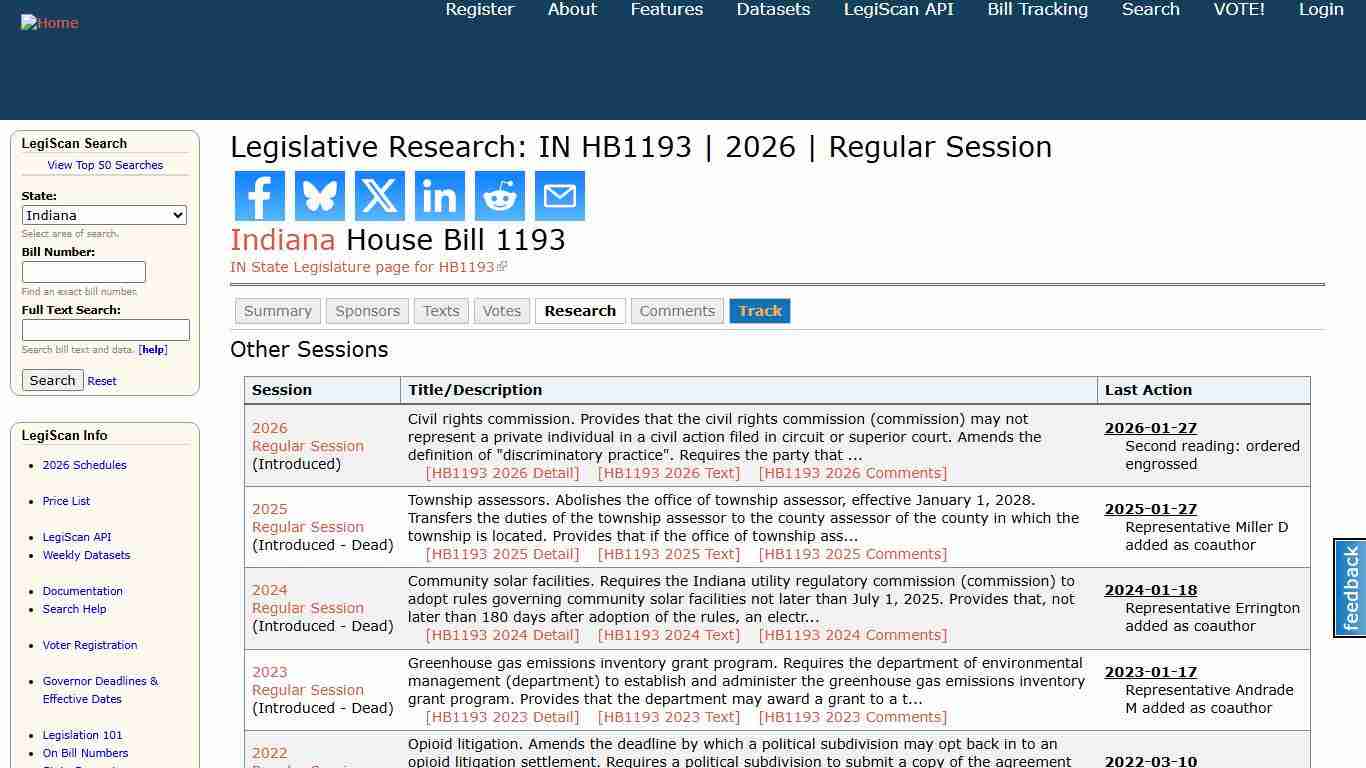Image resolution: width=1366 pixels, height=768 pixels.
Task: Share the bill on LinkedIn
Action: point(439,195)
